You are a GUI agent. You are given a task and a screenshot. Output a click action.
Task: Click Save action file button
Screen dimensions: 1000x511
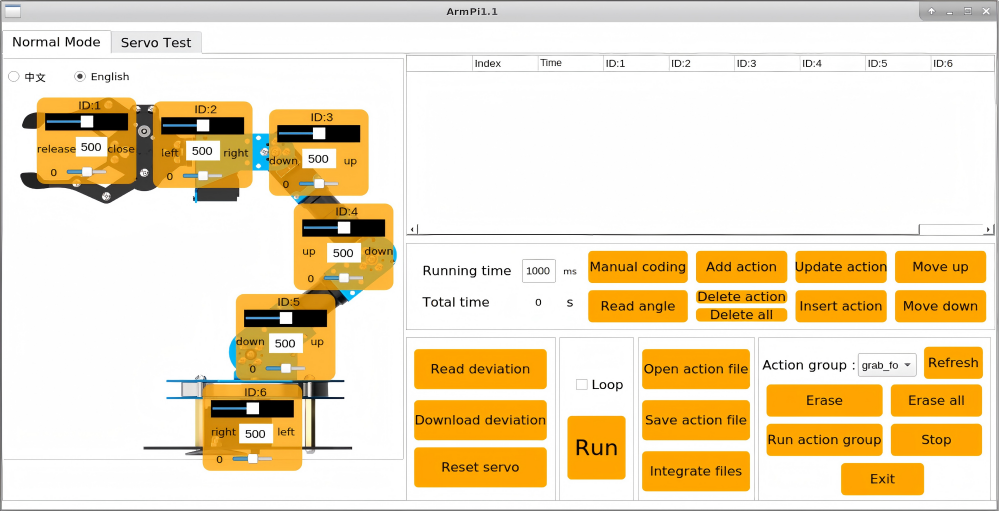click(x=696, y=420)
